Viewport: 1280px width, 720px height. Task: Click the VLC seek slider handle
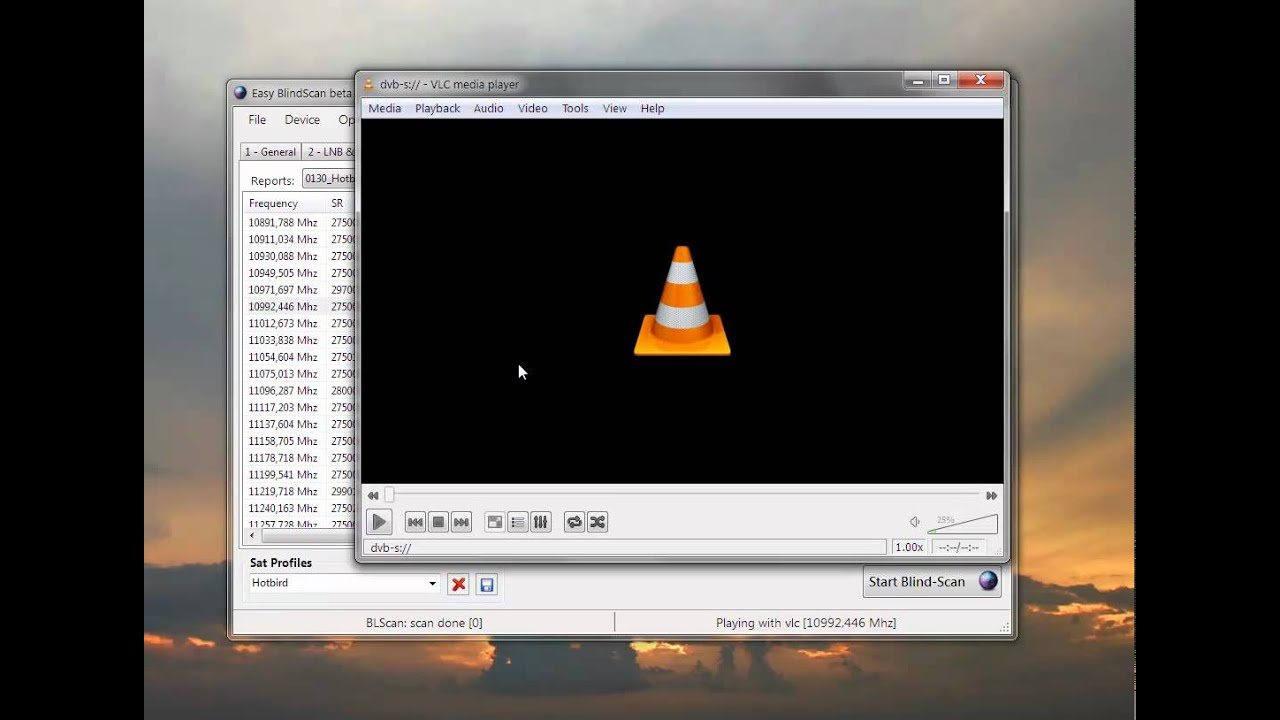pos(389,495)
